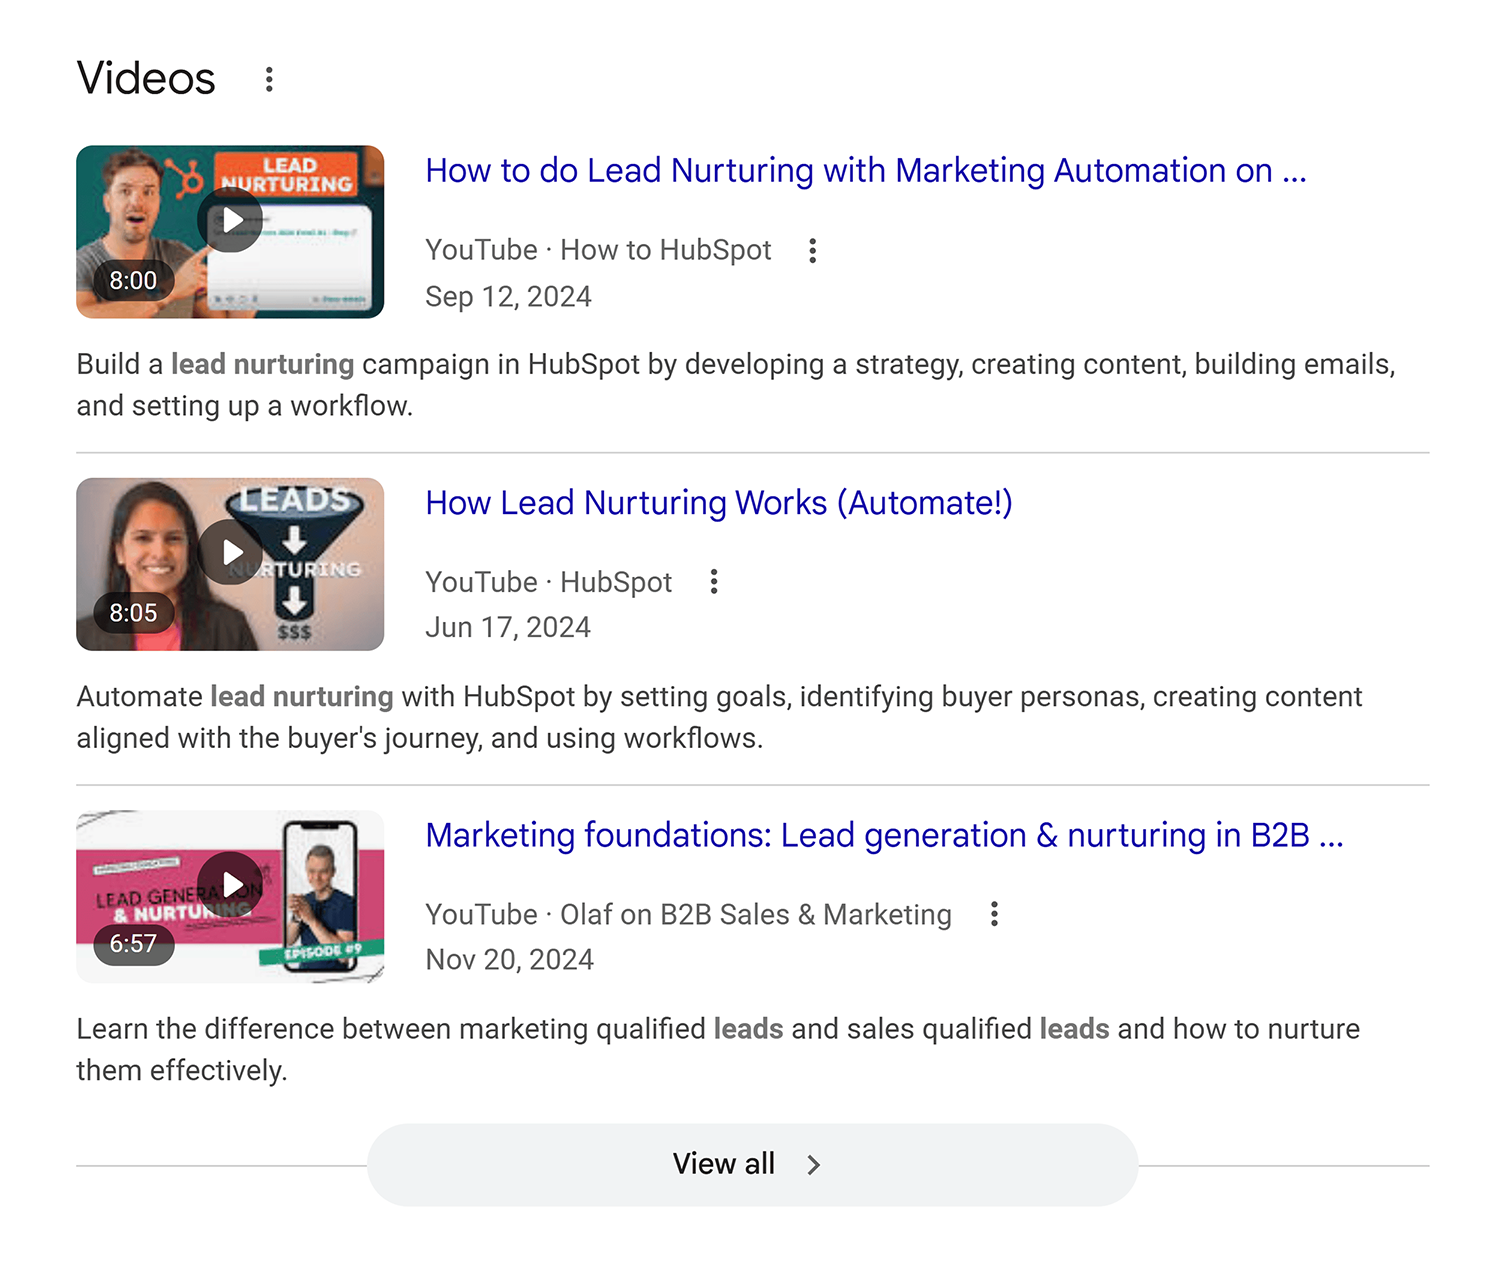This screenshot has height=1262, width=1500.
Task: Click the "Learn the difference between marketing qualified" description
Action: click(x=718, y=1049)
